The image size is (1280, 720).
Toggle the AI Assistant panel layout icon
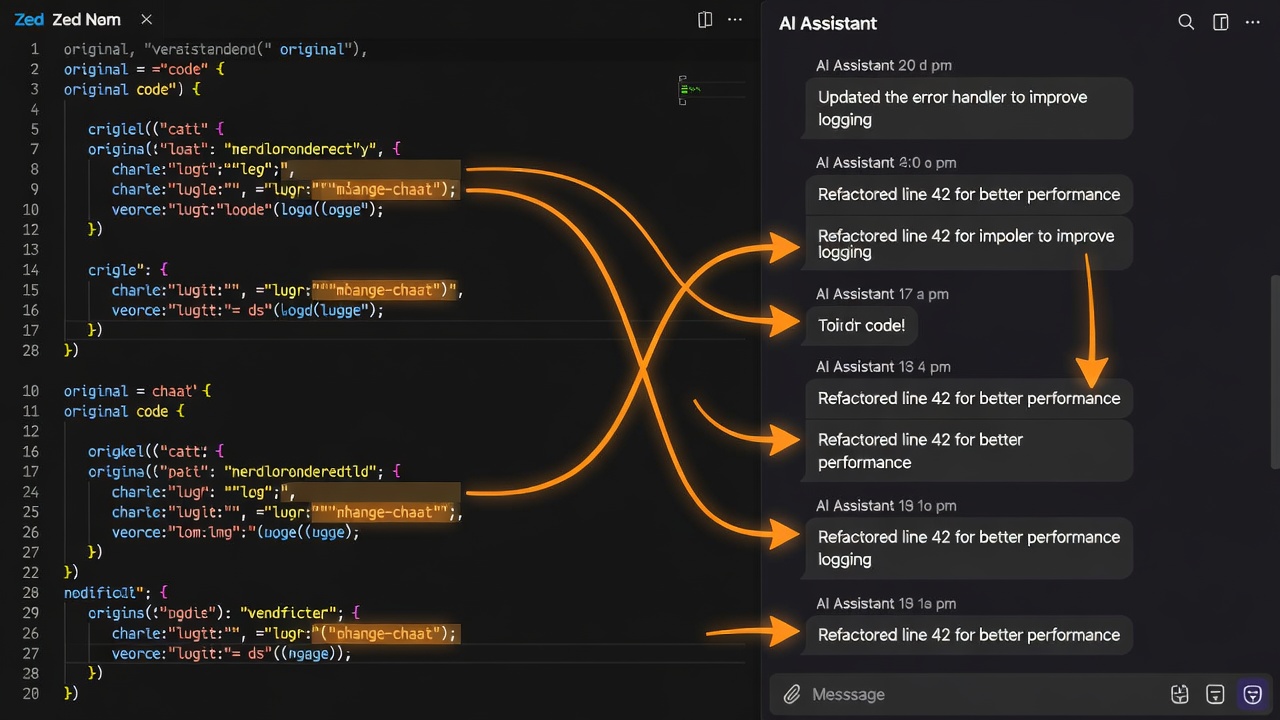[1220, 22]
